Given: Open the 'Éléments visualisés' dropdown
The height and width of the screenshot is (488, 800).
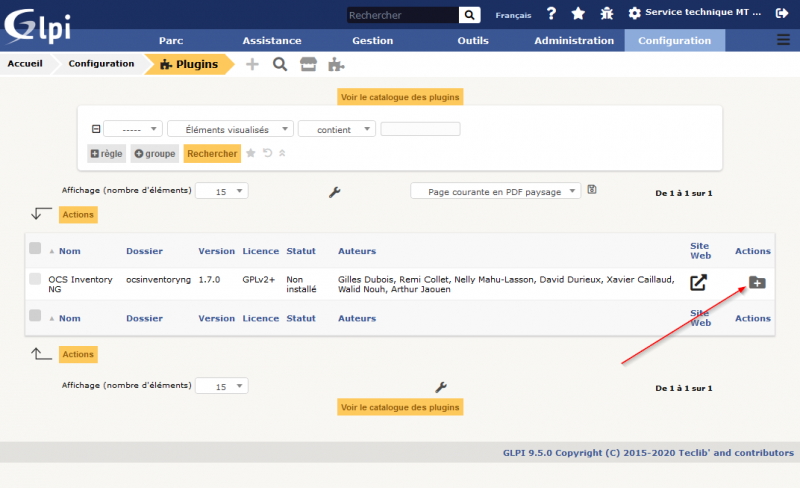Looking at the screenshot, I should [x=230, y=129].
